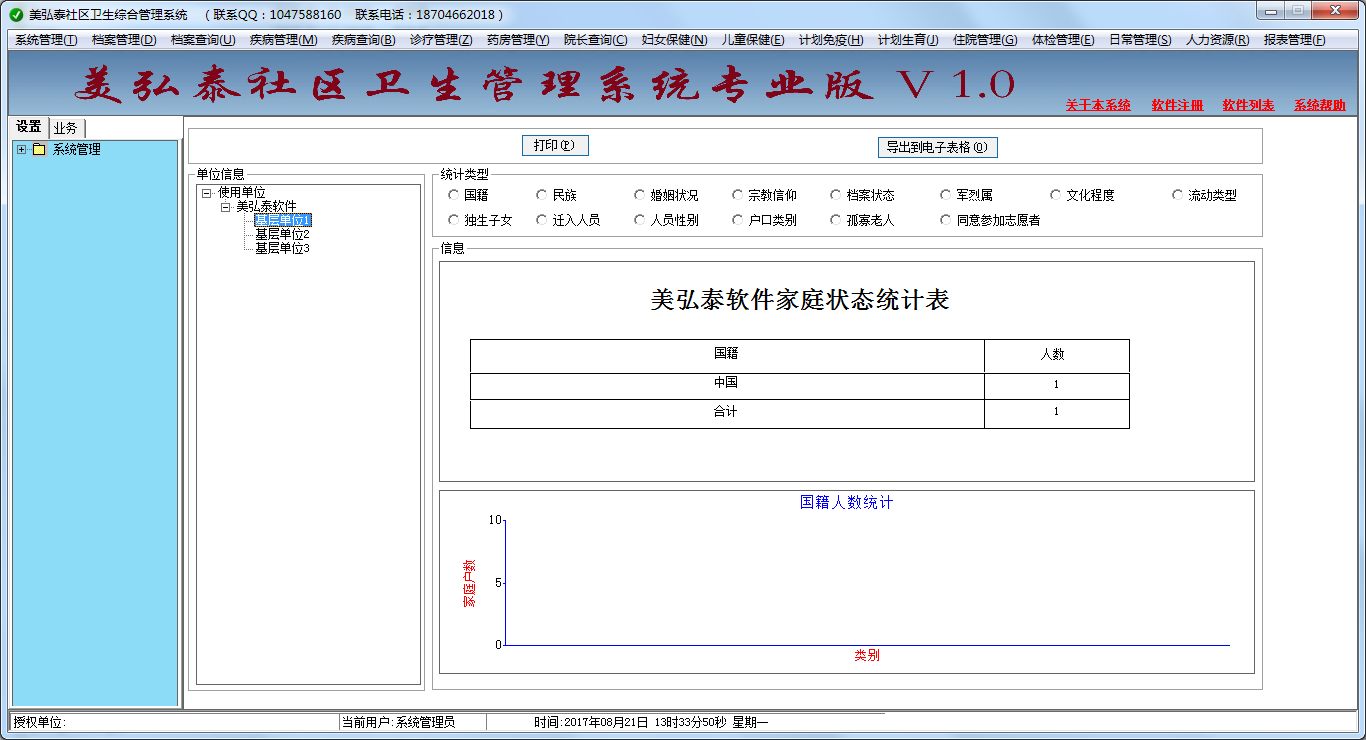
Task: Open the 系统帮助 link
Action: [x=1320, y=105]
